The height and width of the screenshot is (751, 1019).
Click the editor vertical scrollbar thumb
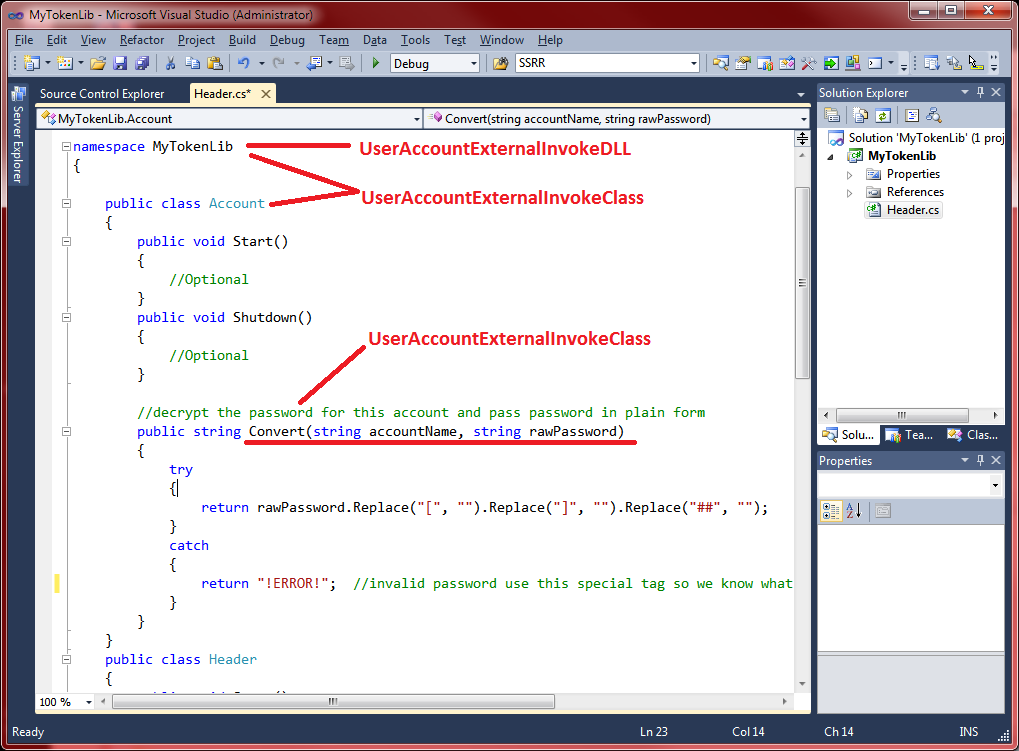802,283
